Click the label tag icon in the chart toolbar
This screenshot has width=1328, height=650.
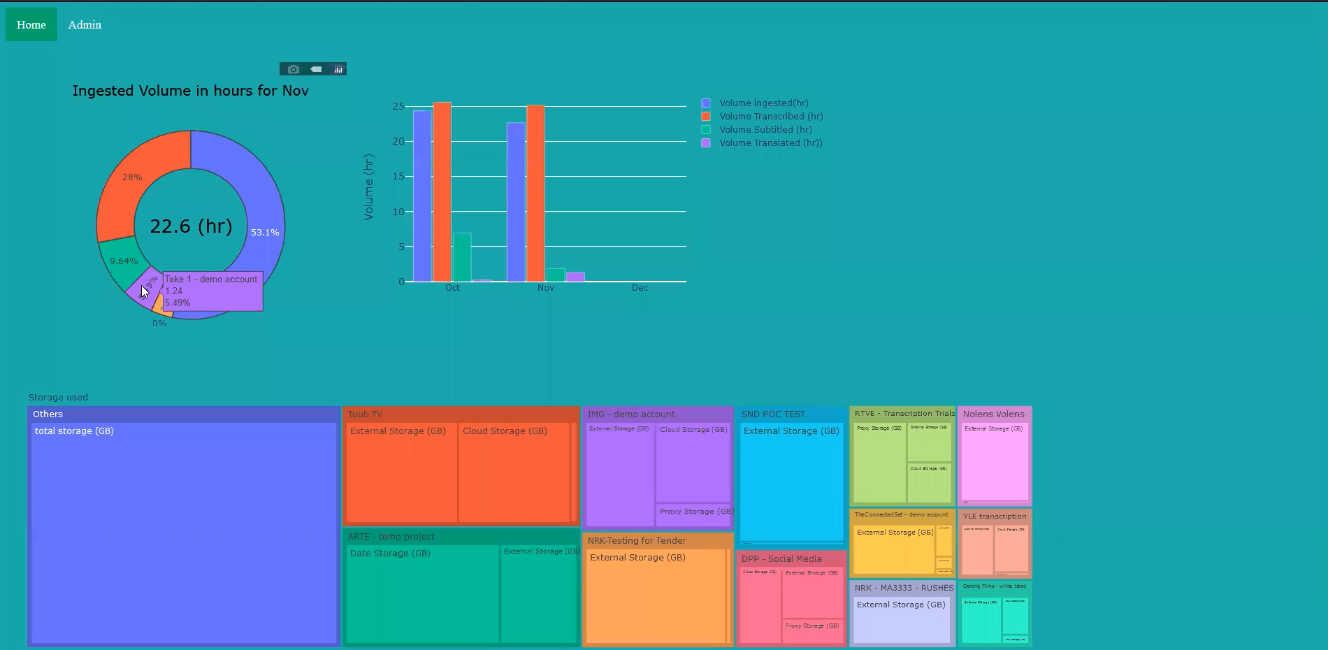pos(315,69)
